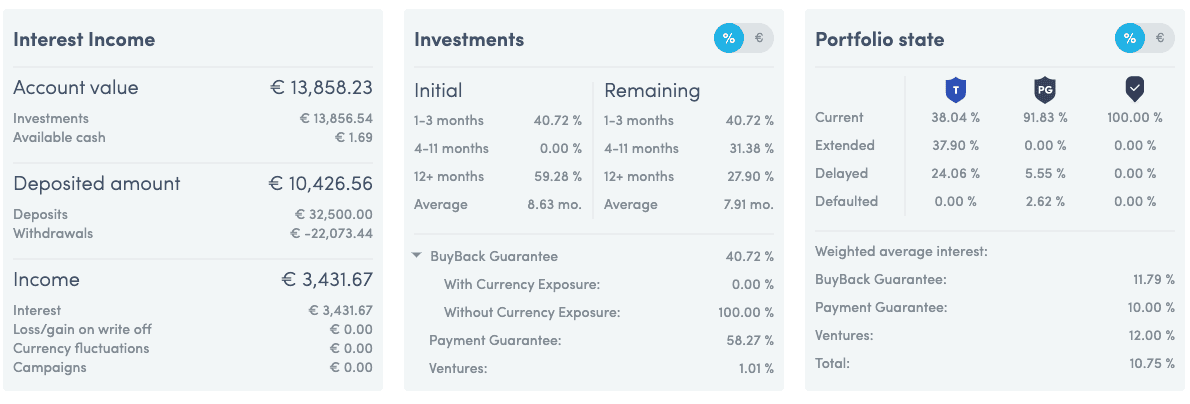Collapse the BuyBack Guarantee section arrow

pos(416,257)
